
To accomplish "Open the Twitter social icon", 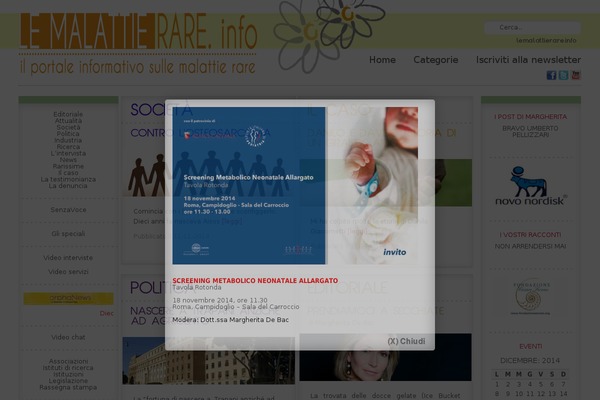I will [x=563, y=75].
